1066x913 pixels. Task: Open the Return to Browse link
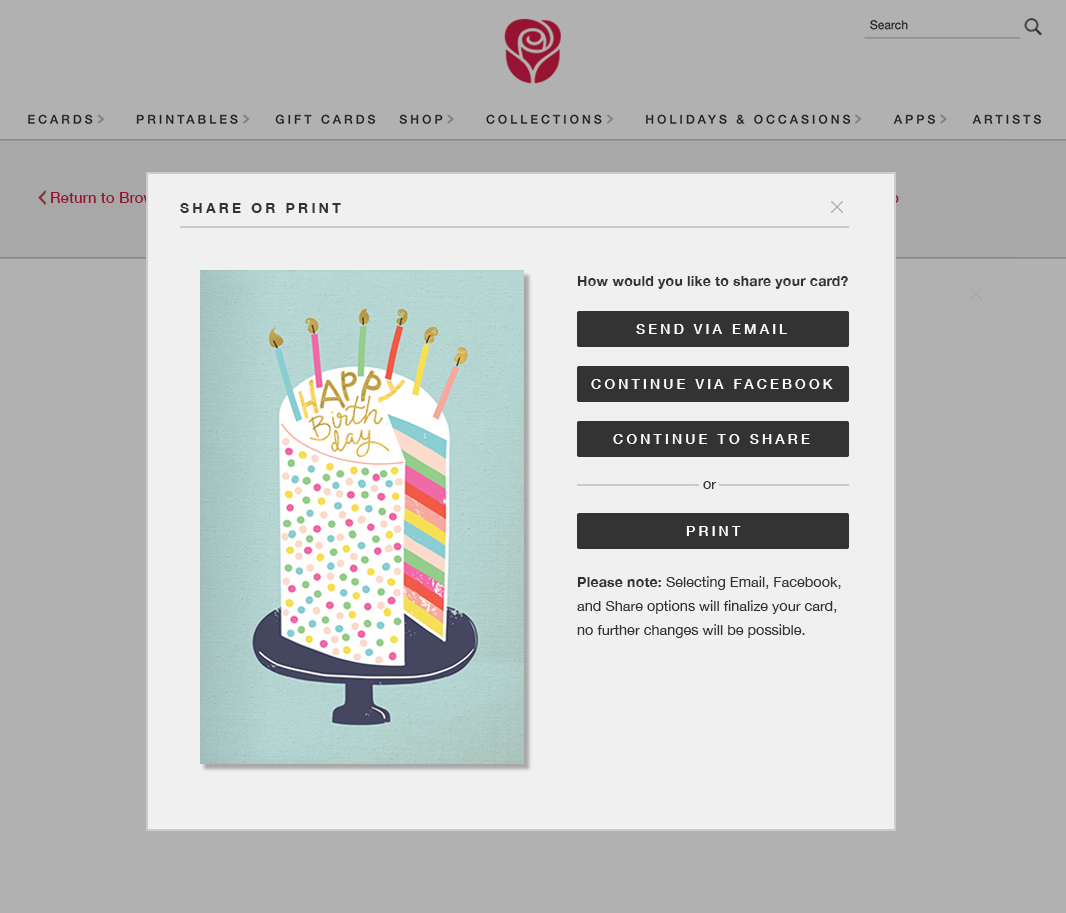[92, 198]
